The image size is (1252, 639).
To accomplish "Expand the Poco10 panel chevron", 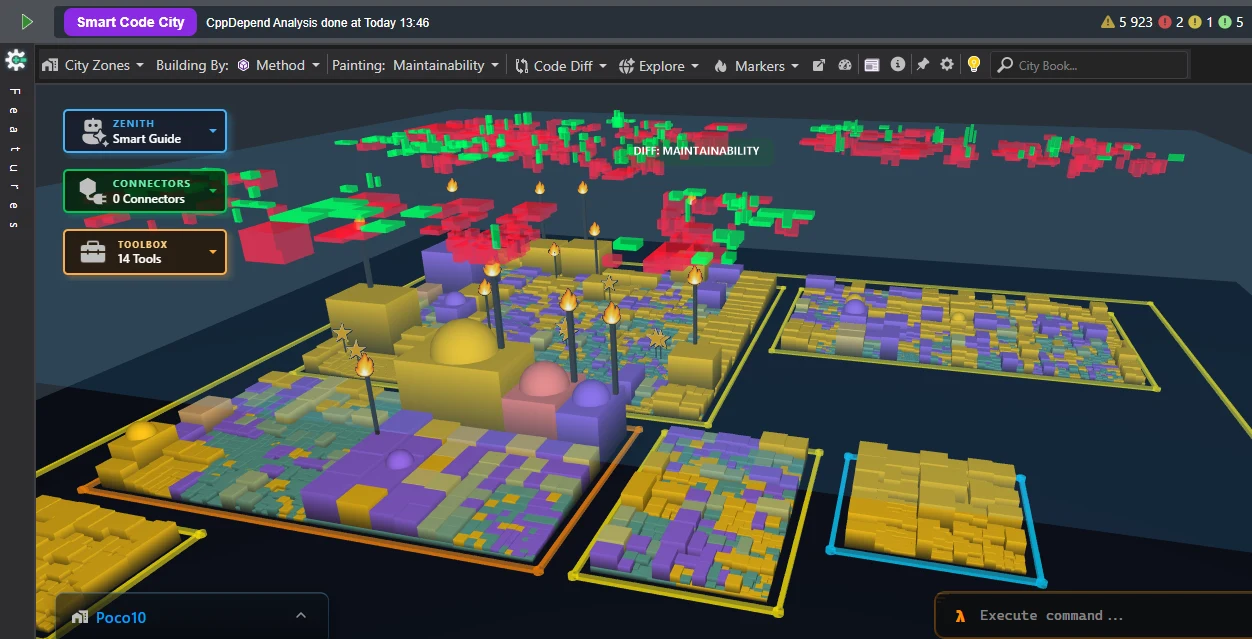I will (301, 616).
